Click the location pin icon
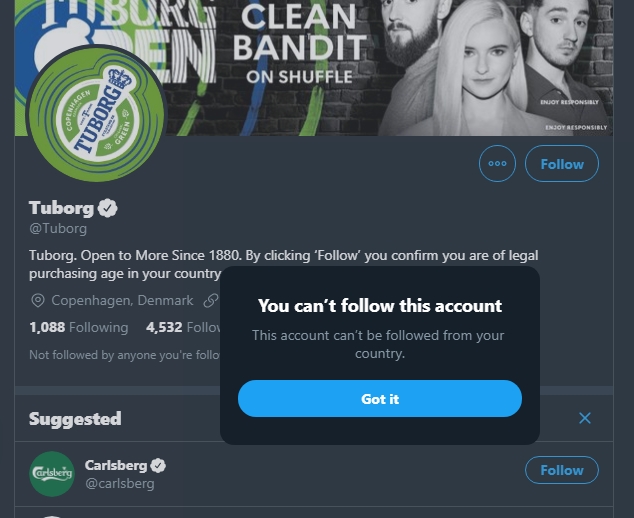Screen dimensions: 634x518 (x=38, y=300)
